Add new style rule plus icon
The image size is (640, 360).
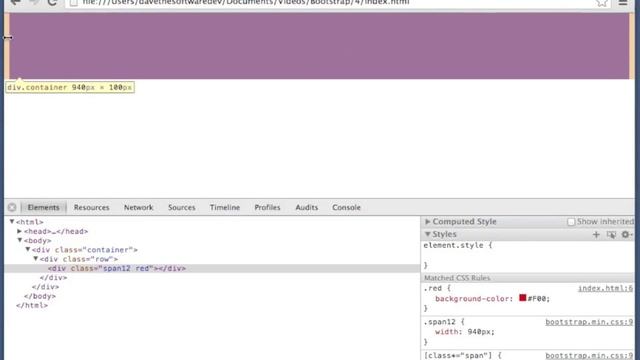pos(596,234)
